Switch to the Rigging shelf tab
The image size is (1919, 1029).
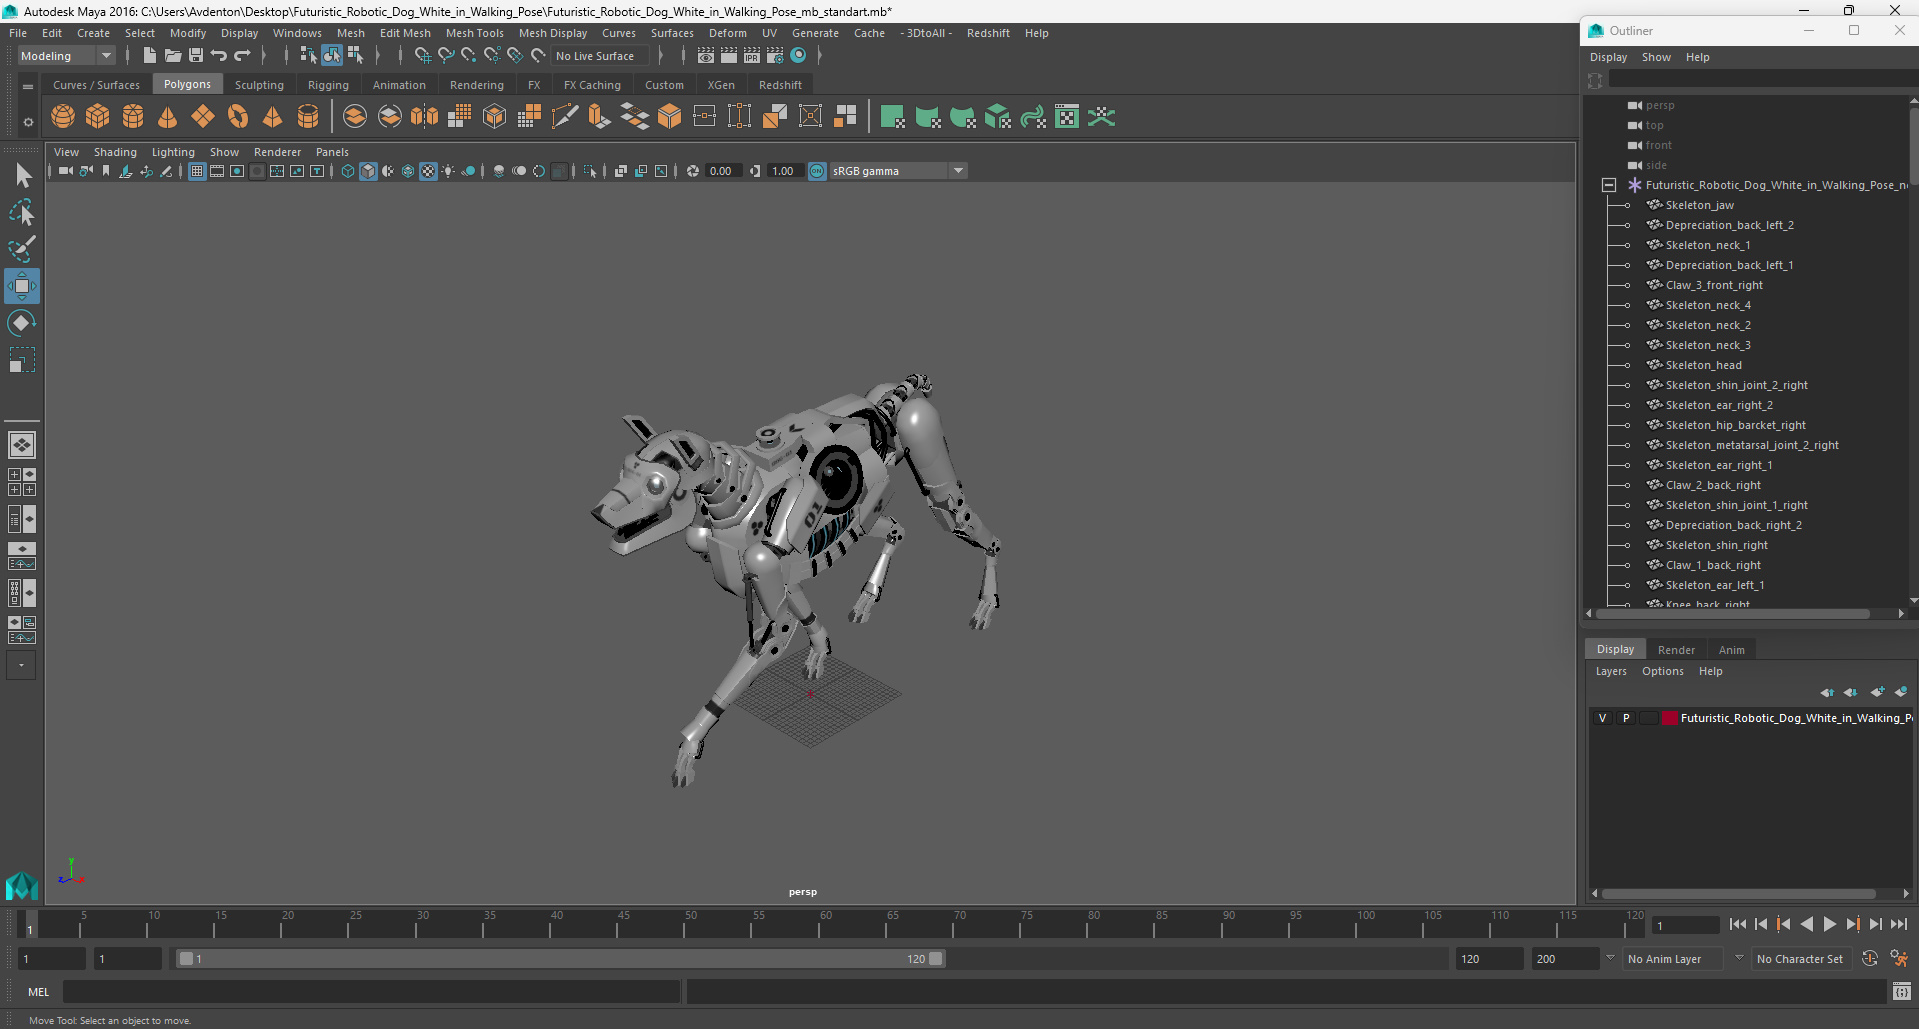(328, 85)
